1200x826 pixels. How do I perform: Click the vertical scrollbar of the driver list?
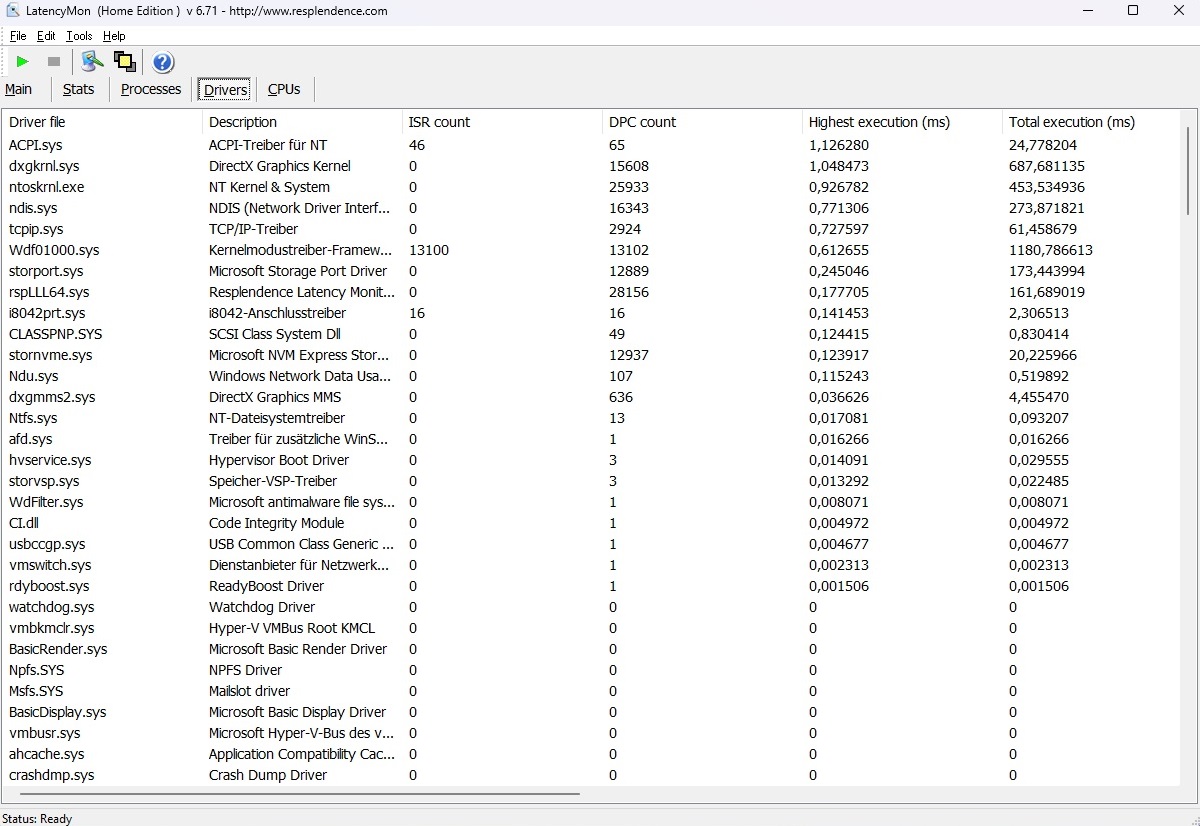pyautogui.click(x=1188, y=170)
